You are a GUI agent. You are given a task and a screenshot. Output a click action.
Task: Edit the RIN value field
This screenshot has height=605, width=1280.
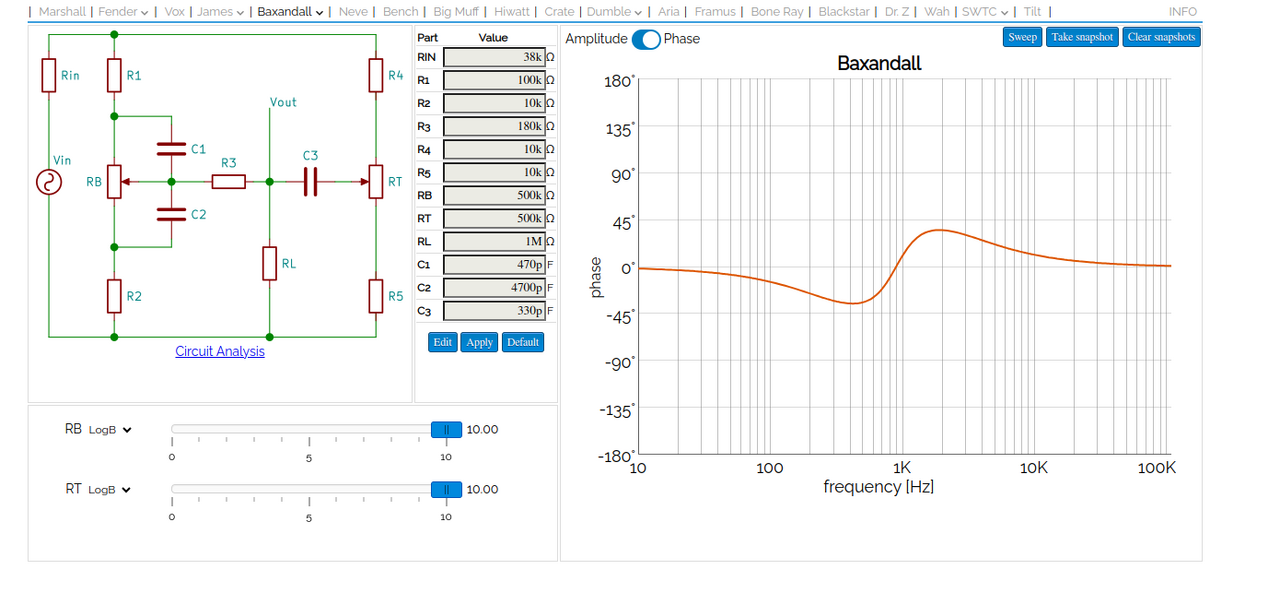pyautogui.click(x=494, y=57)
